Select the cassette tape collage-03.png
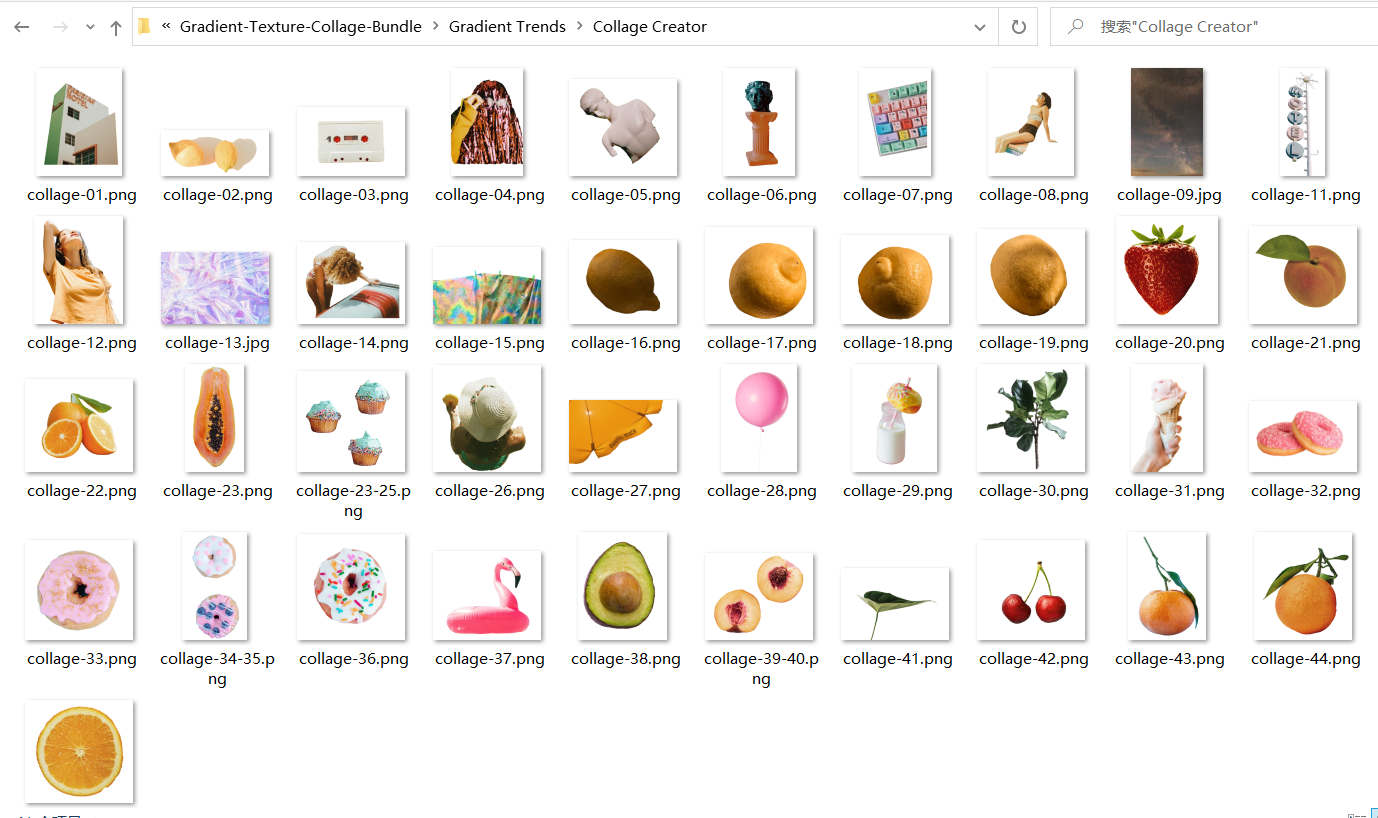This screenshot has width=1378, height=818. pyautogui.click(x=351, y=141)
